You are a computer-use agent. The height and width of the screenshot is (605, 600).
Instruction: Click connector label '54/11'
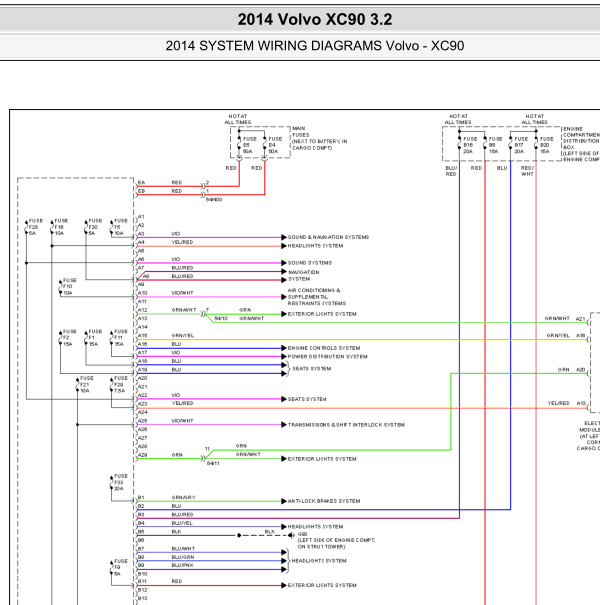pyautogui.click(x=213, y=463)
